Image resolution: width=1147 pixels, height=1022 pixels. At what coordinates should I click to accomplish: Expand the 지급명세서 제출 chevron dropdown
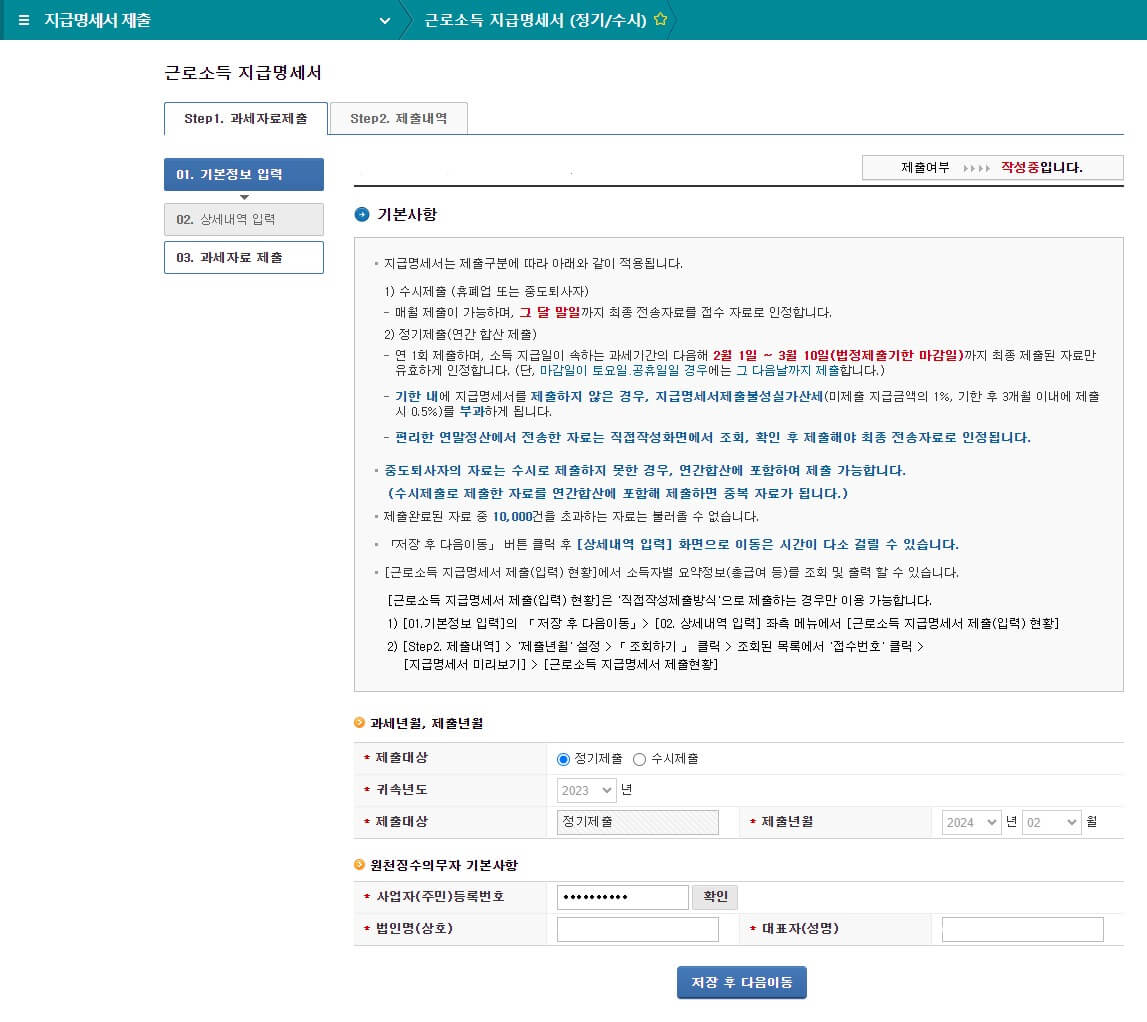point(385,21)
